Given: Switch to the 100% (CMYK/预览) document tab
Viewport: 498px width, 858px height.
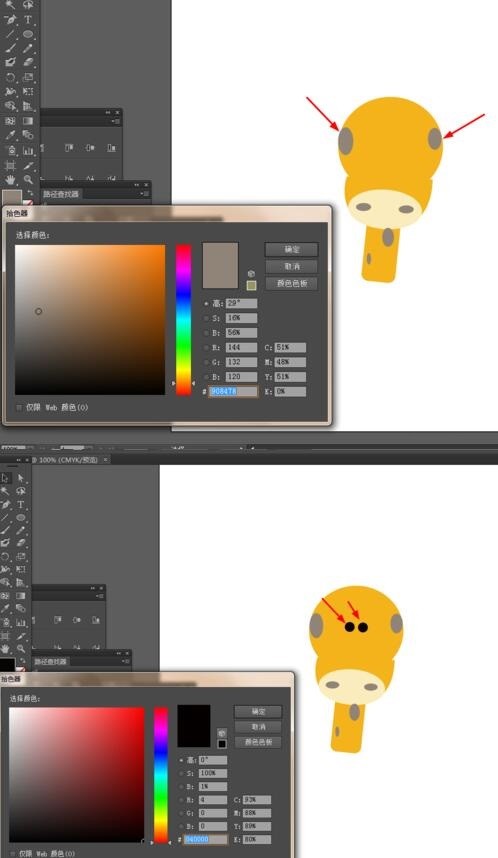Looking at the screenshot, I should coord(68,460).
